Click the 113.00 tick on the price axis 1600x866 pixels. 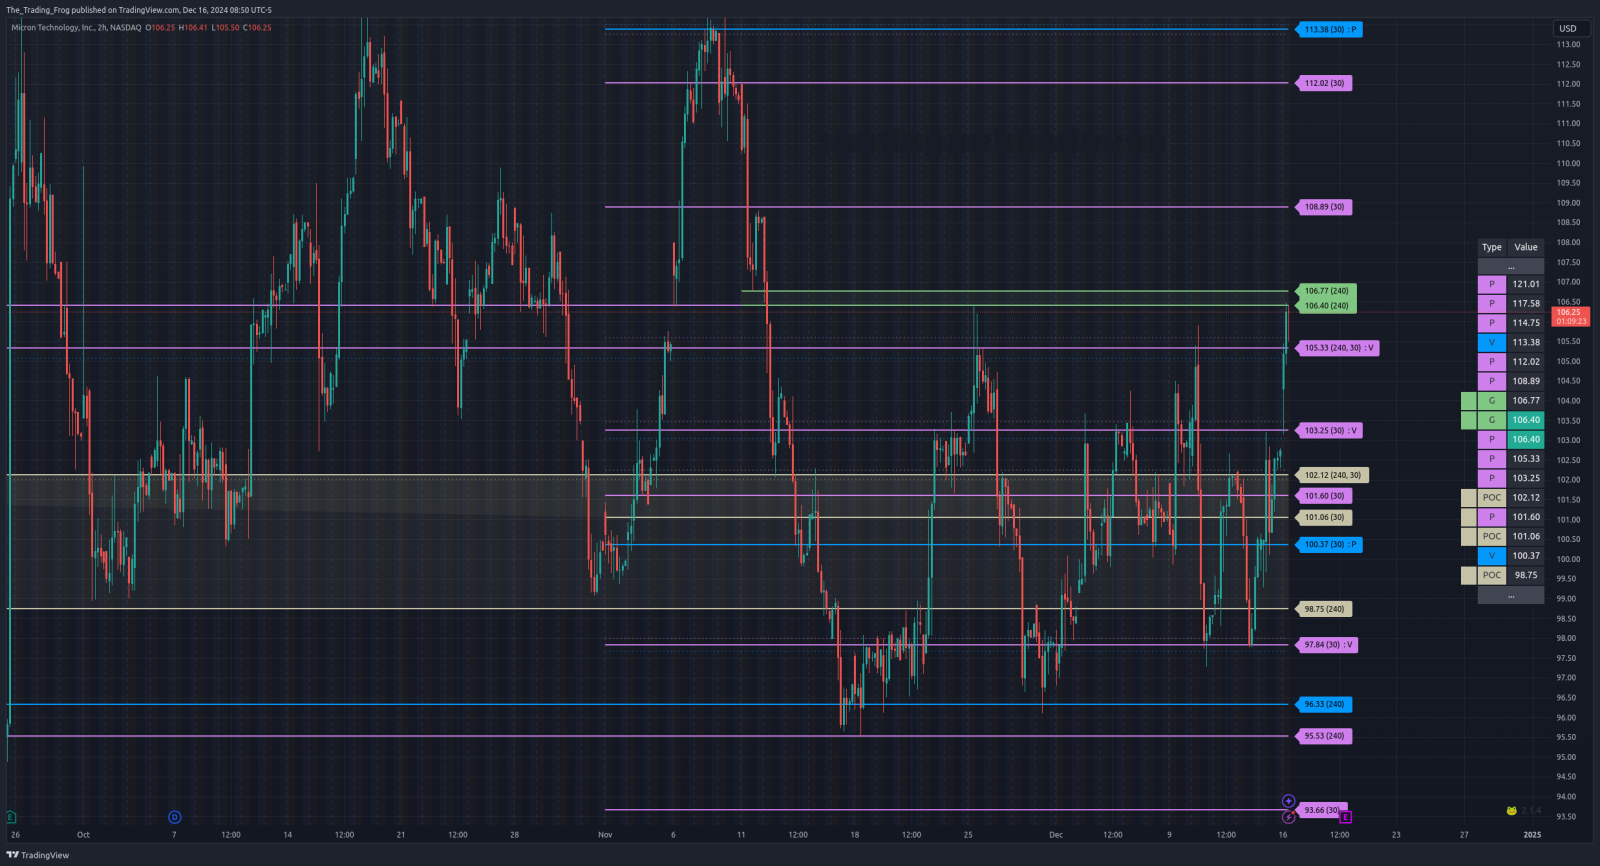tap(1568, 44)
